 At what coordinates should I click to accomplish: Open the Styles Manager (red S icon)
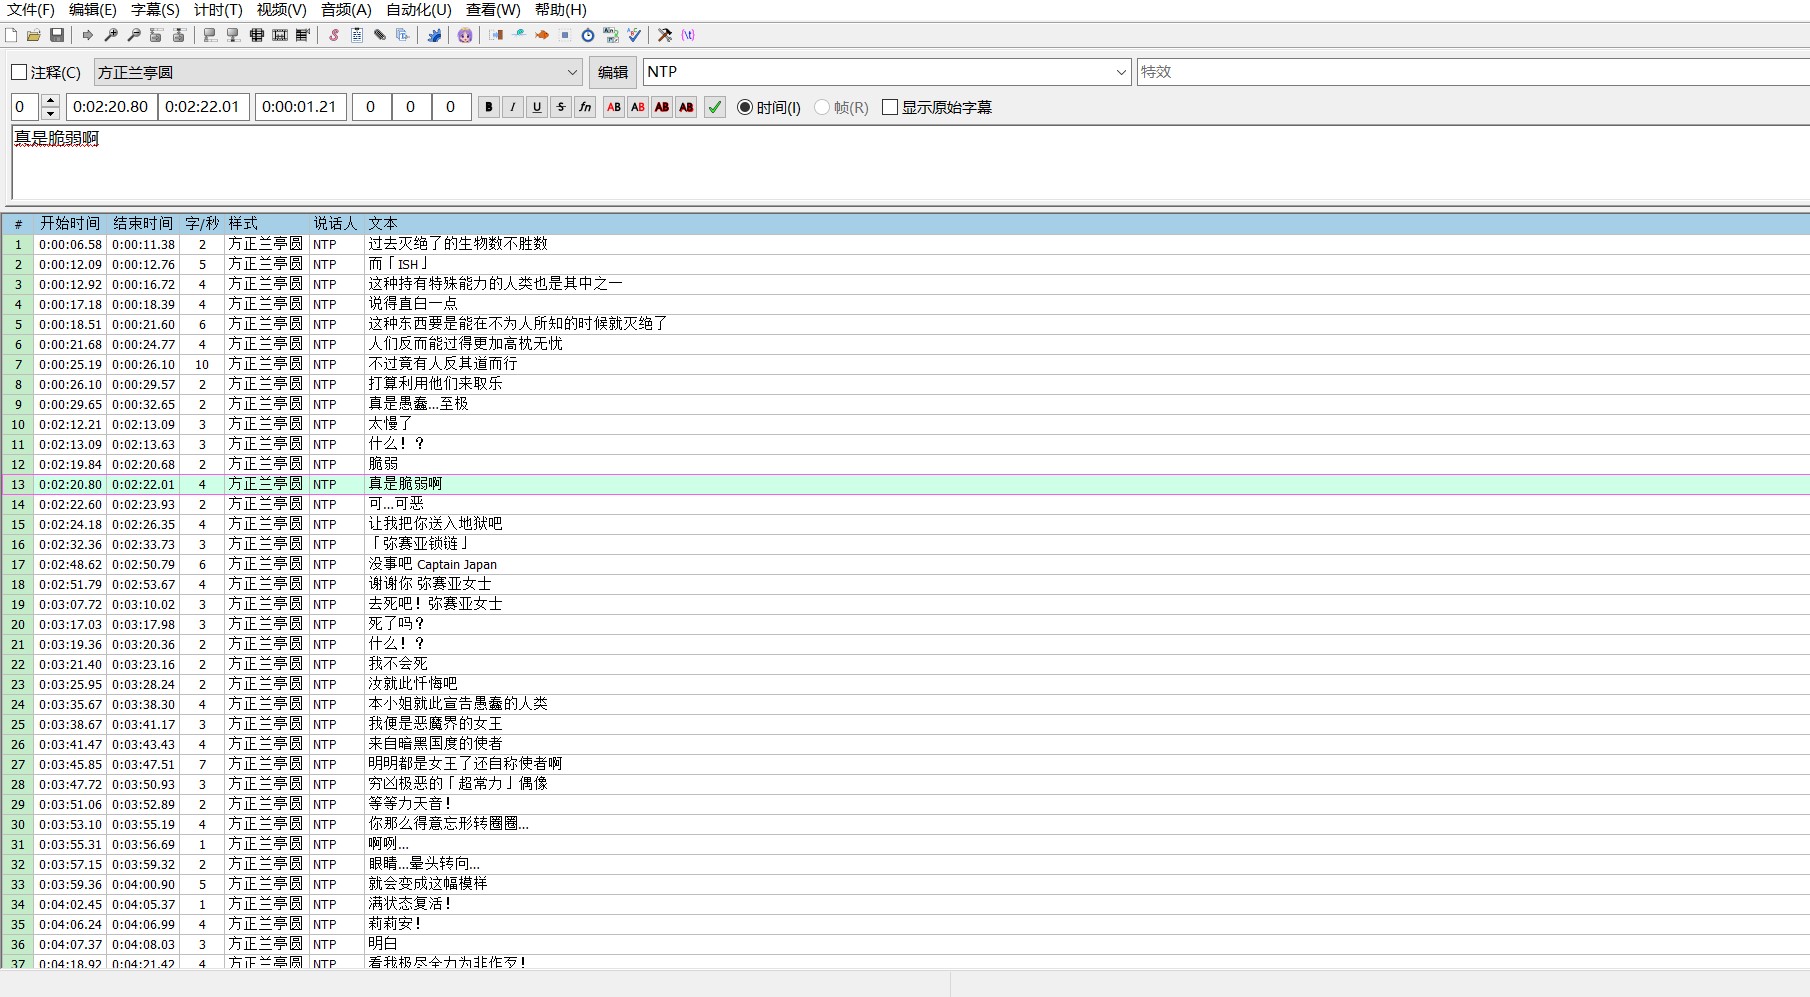[334, 35]
